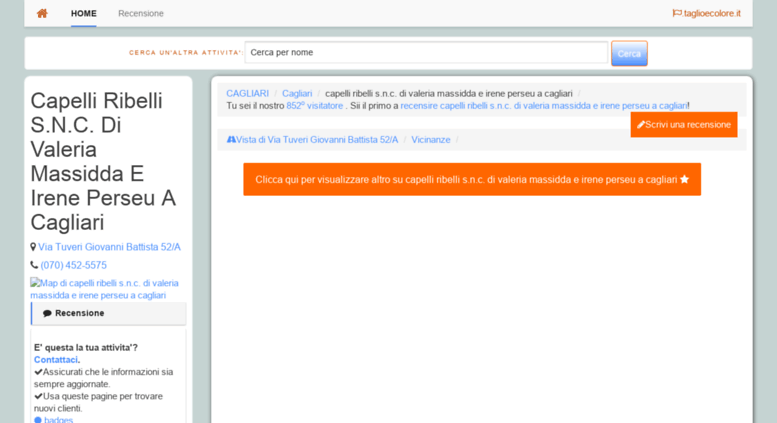The image size is (777, 423).
Task: Click the orange Clicca qui per visualizzare banner
Action: [x=472, y=179]
